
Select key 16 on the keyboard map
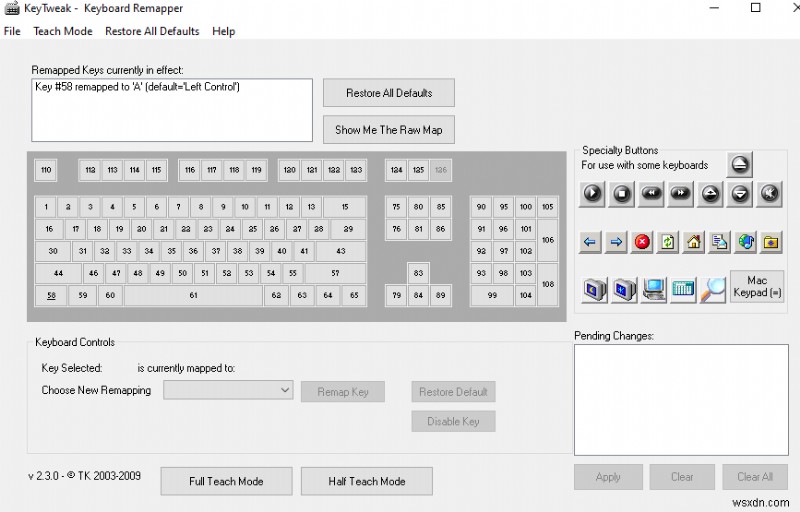pyautogui.click(x=49, y=229)
